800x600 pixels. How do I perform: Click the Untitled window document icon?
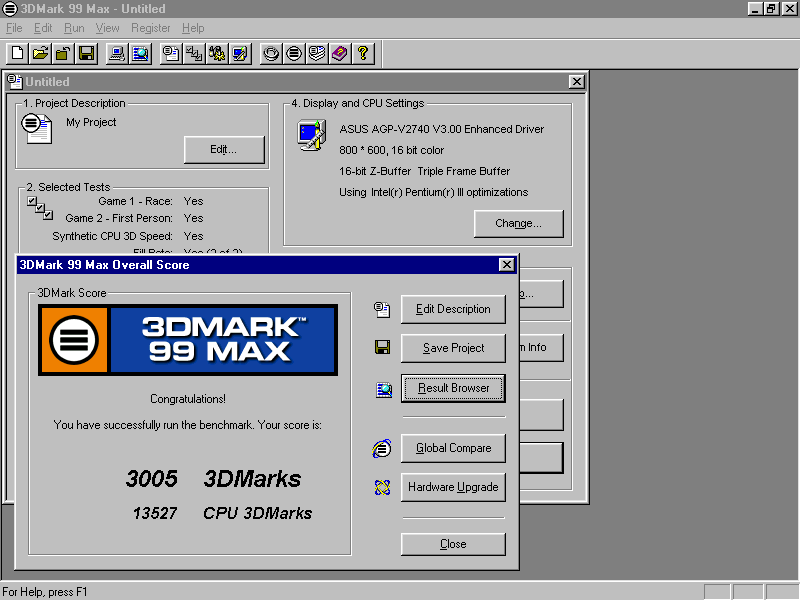click(x=15, y=82)
